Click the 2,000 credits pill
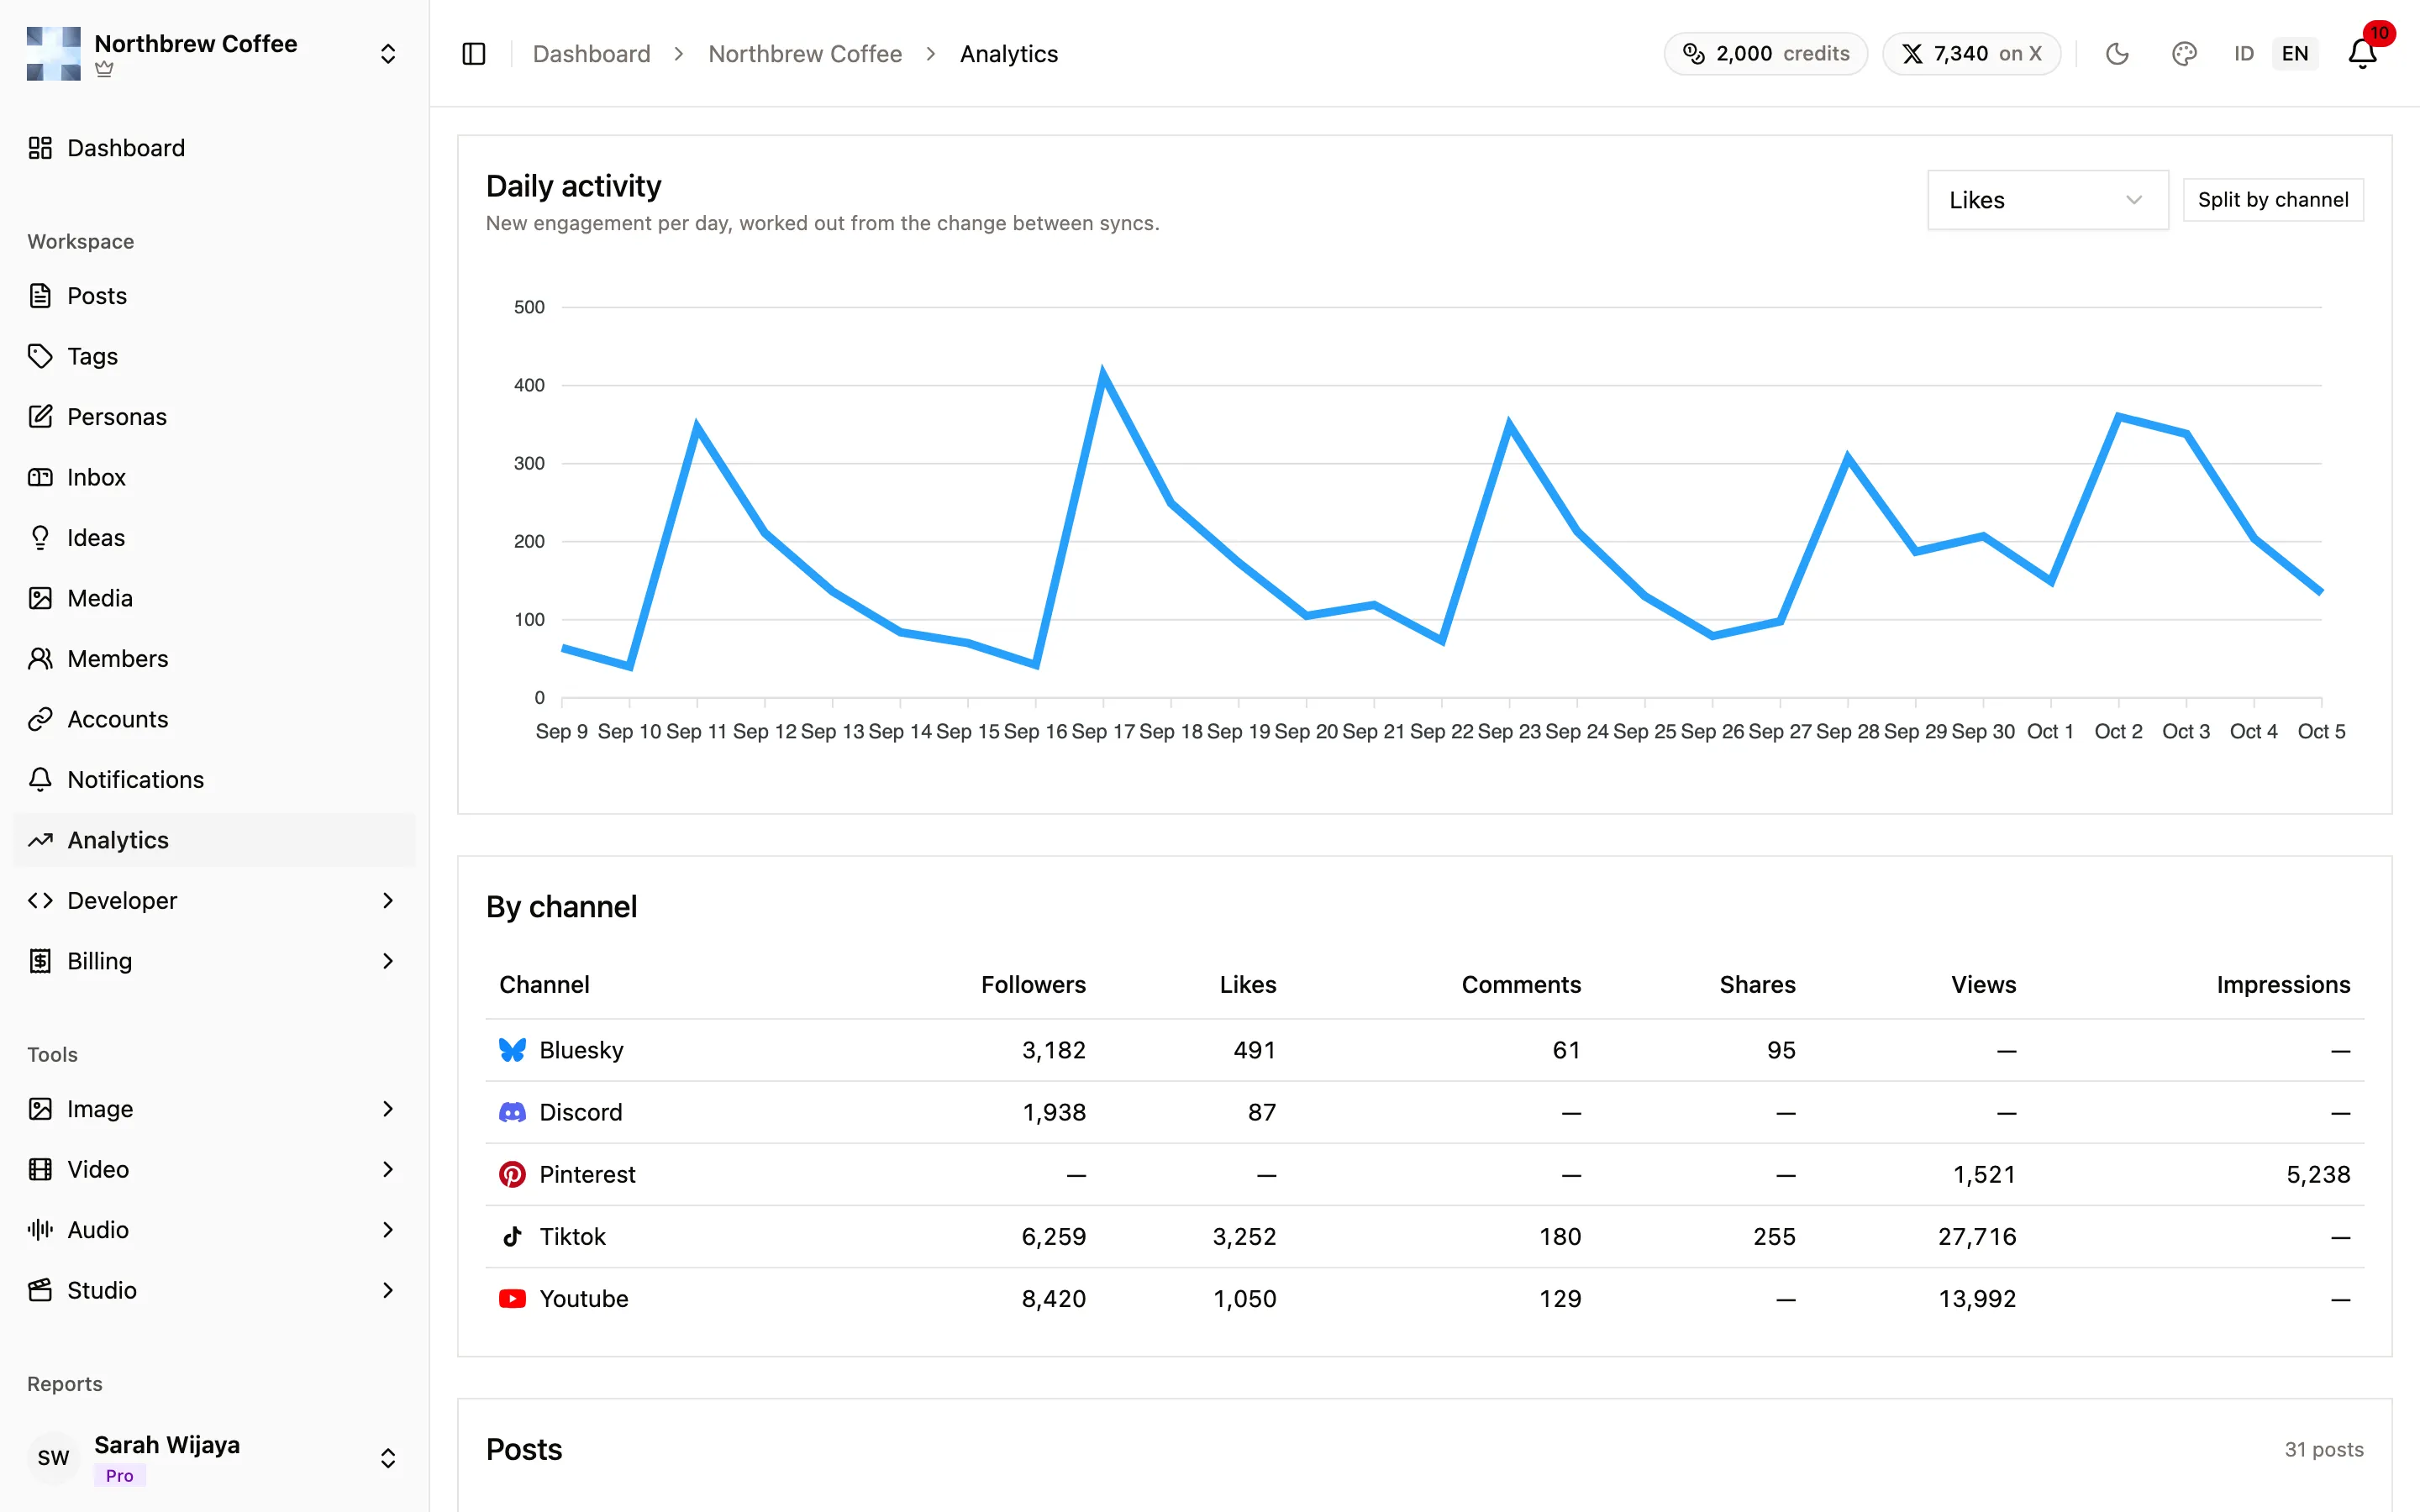 [1766, 54]
